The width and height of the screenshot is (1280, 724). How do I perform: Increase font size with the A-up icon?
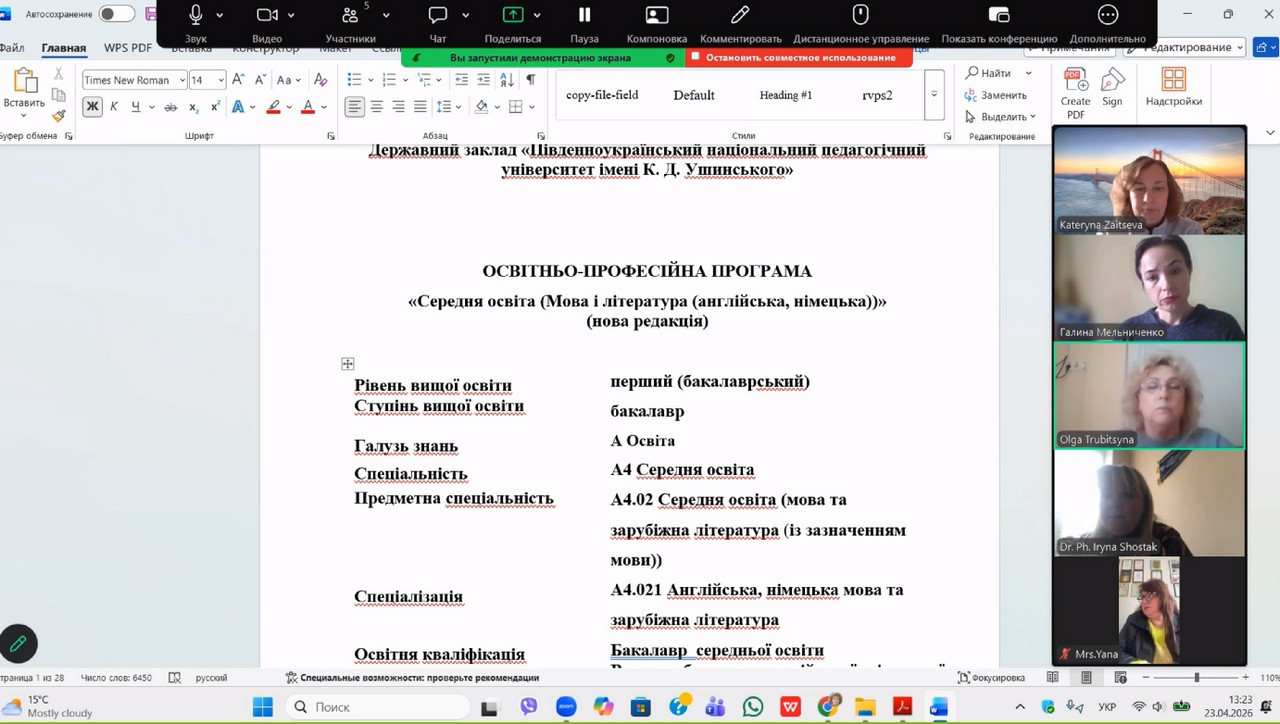point(238,80)
